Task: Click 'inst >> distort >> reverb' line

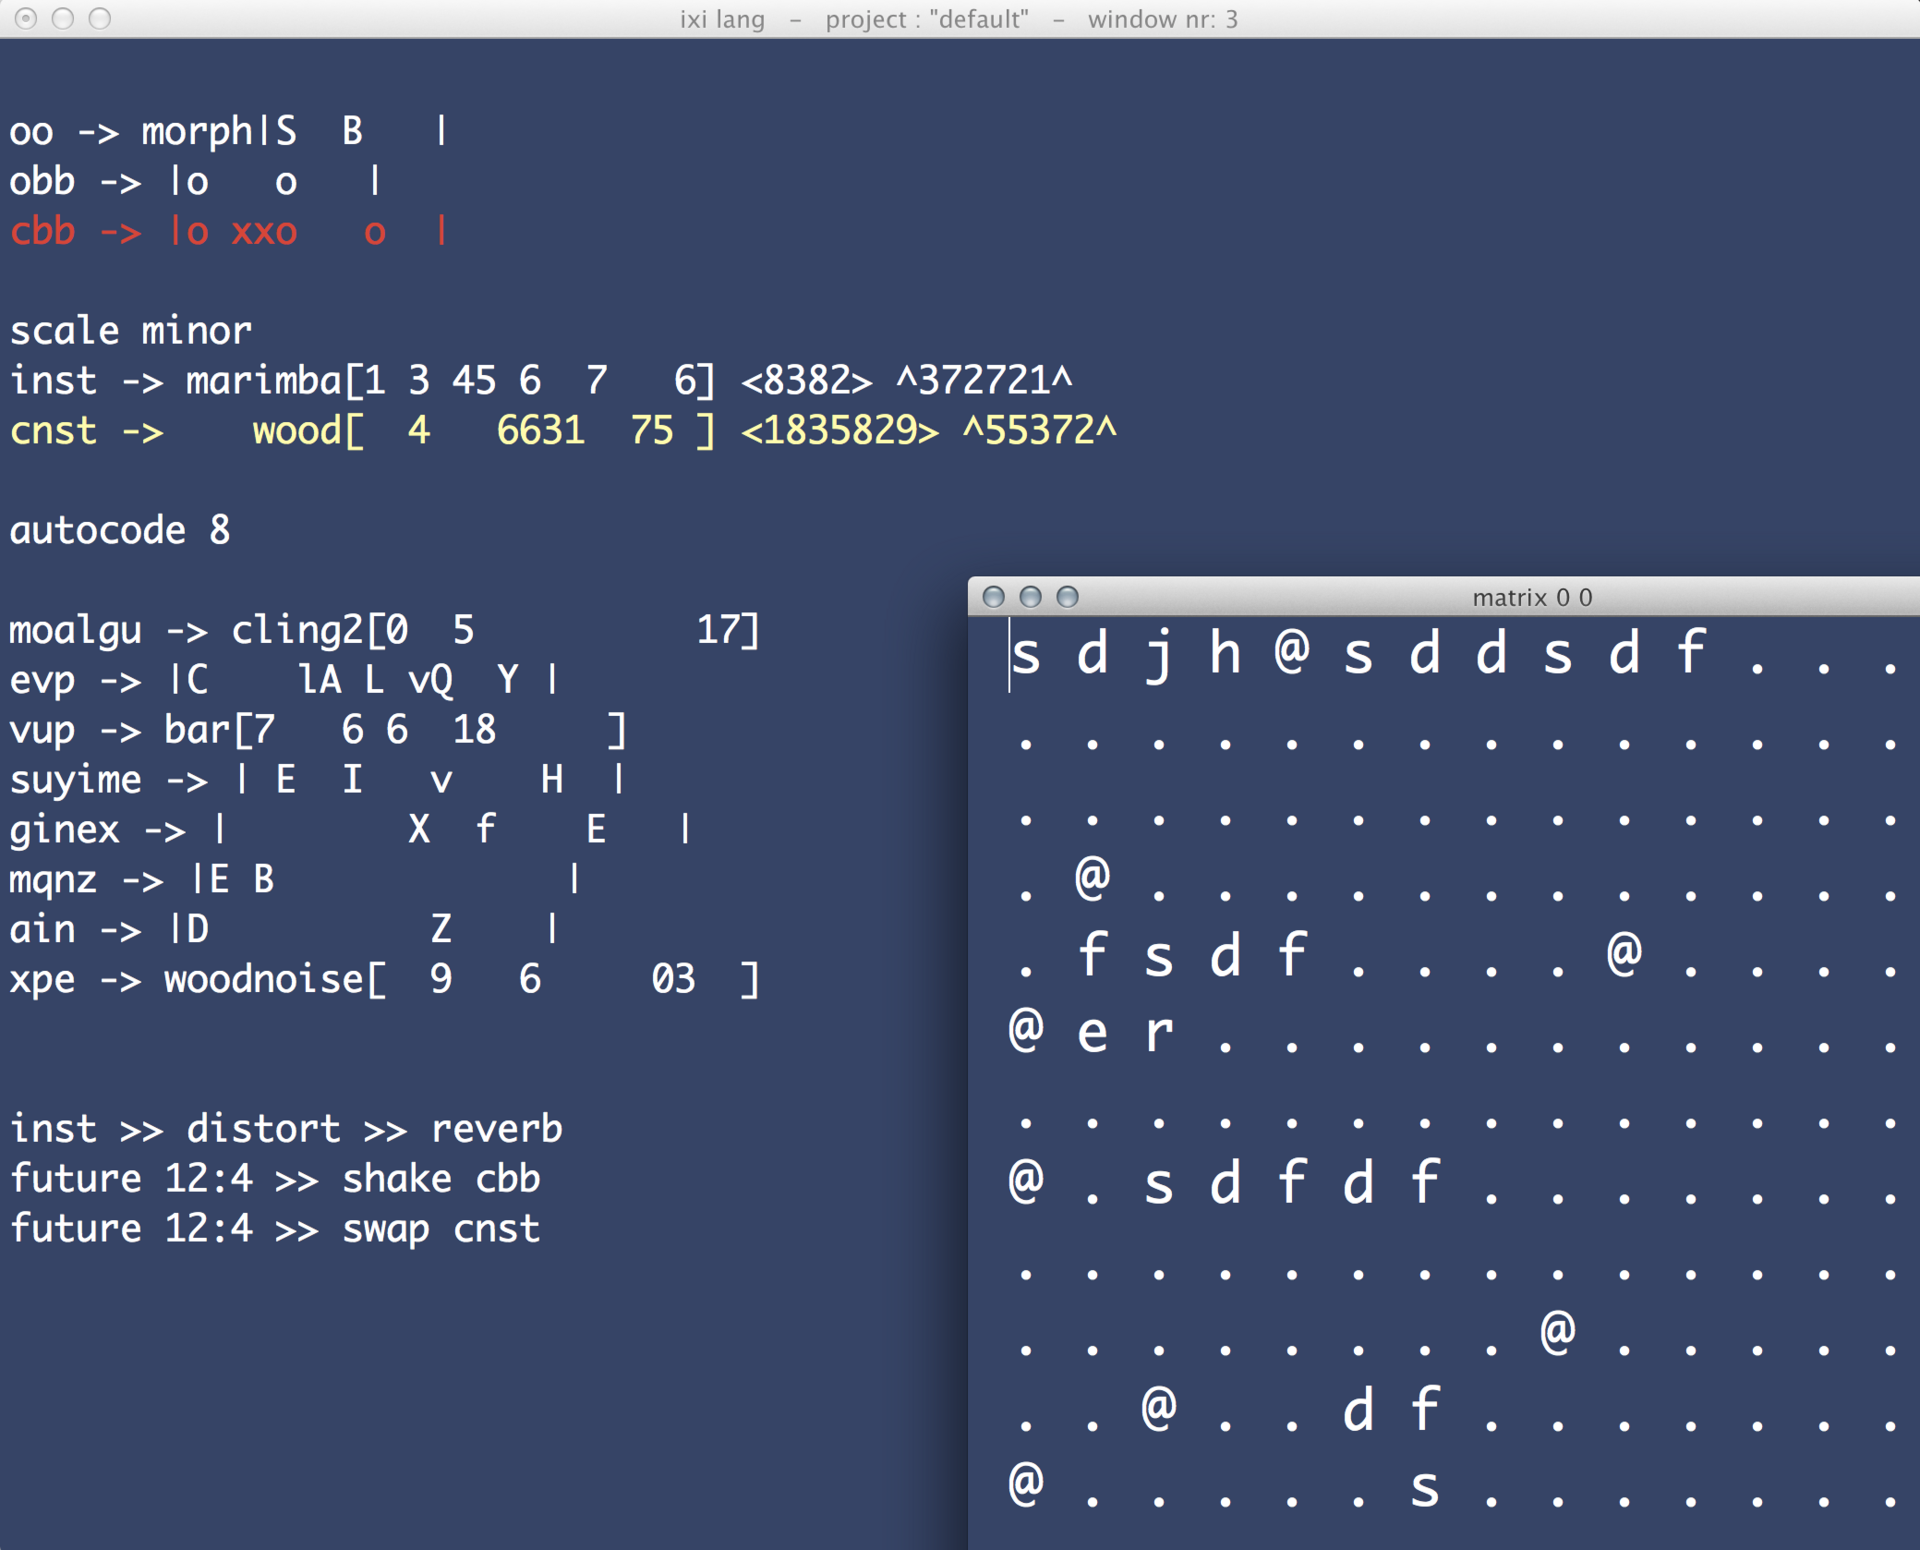Action: point(286,1129)
